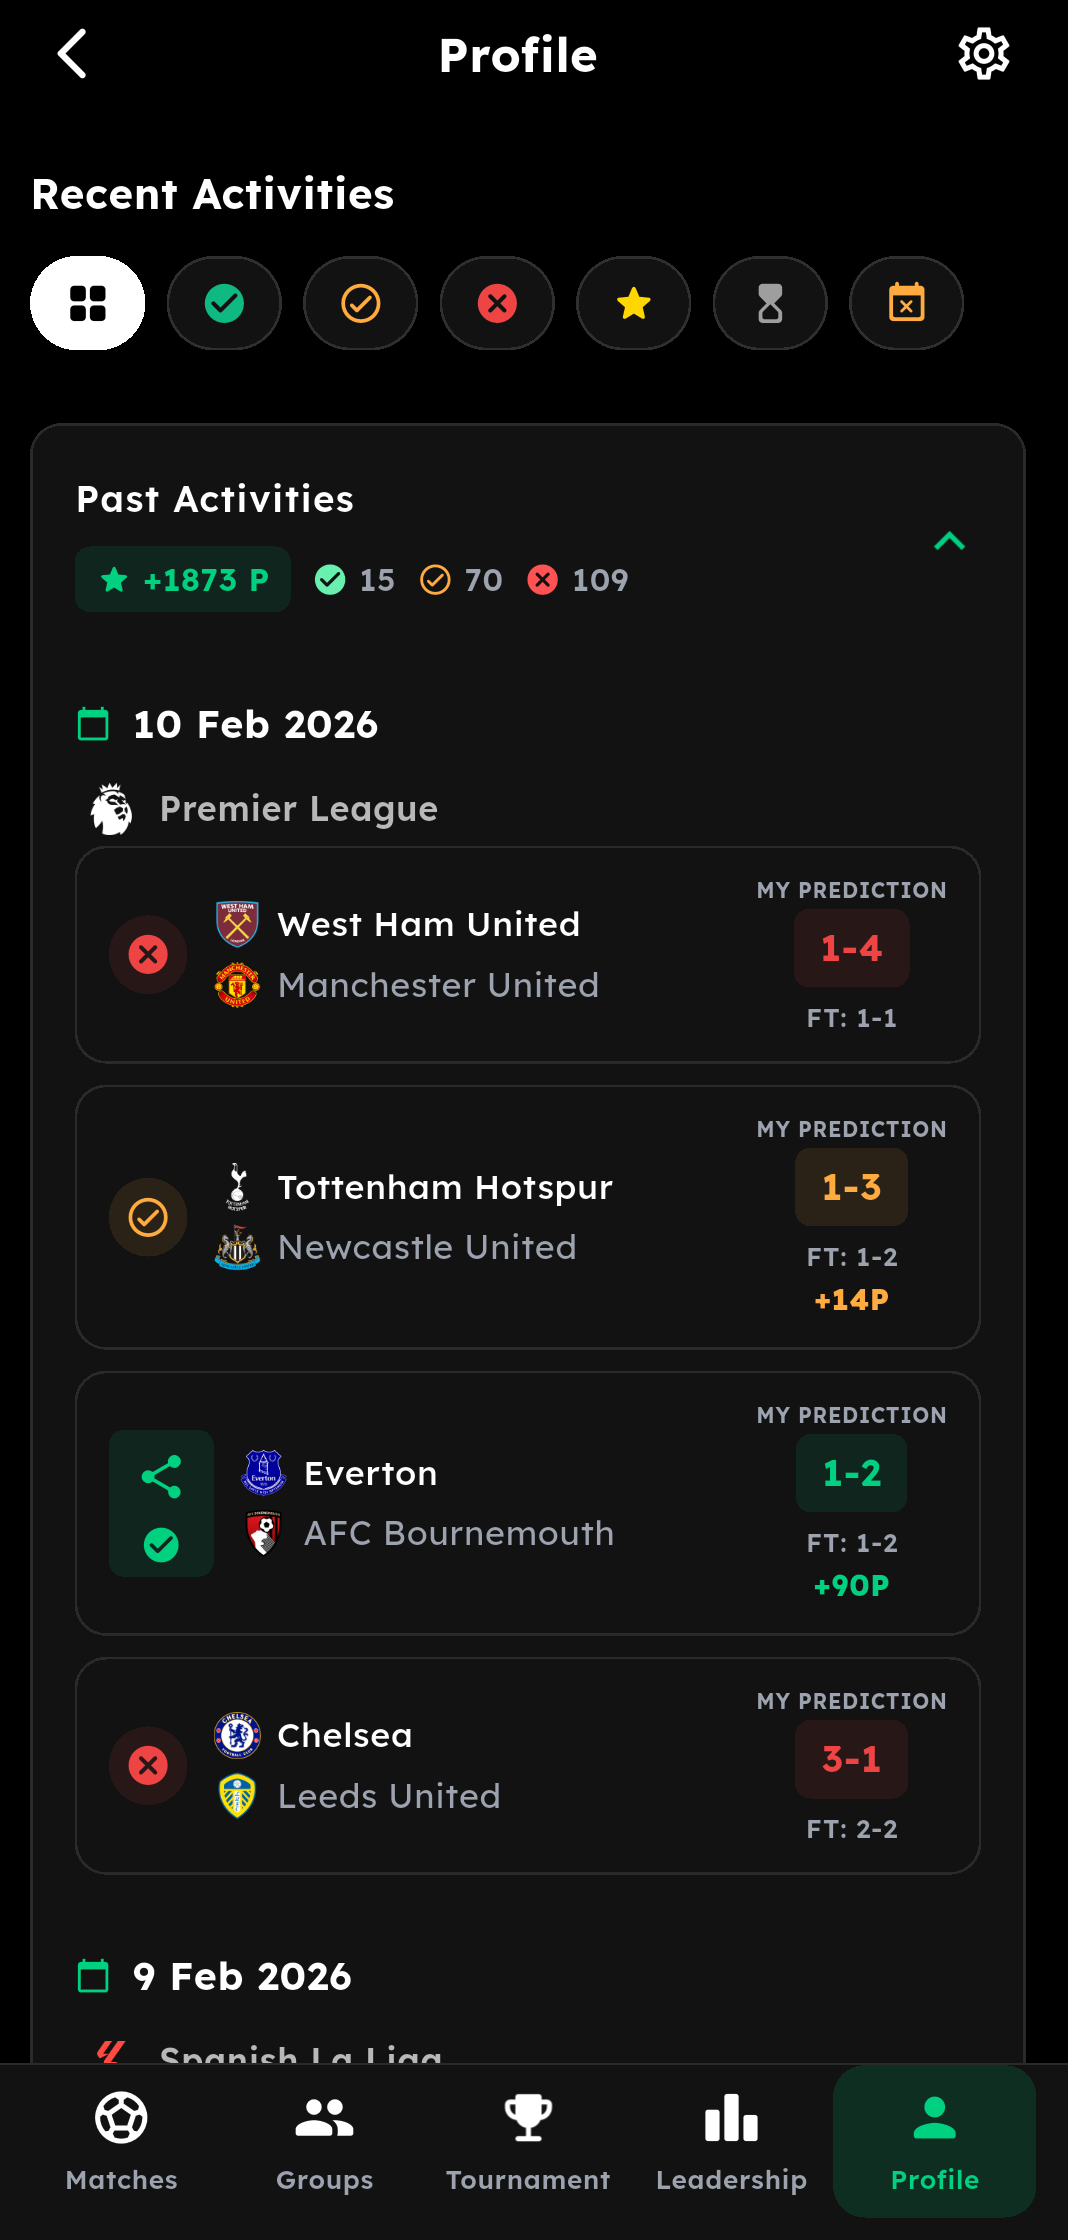Open the Groups tab
Screen dimensions: 1068x2240
[324, 2140]
